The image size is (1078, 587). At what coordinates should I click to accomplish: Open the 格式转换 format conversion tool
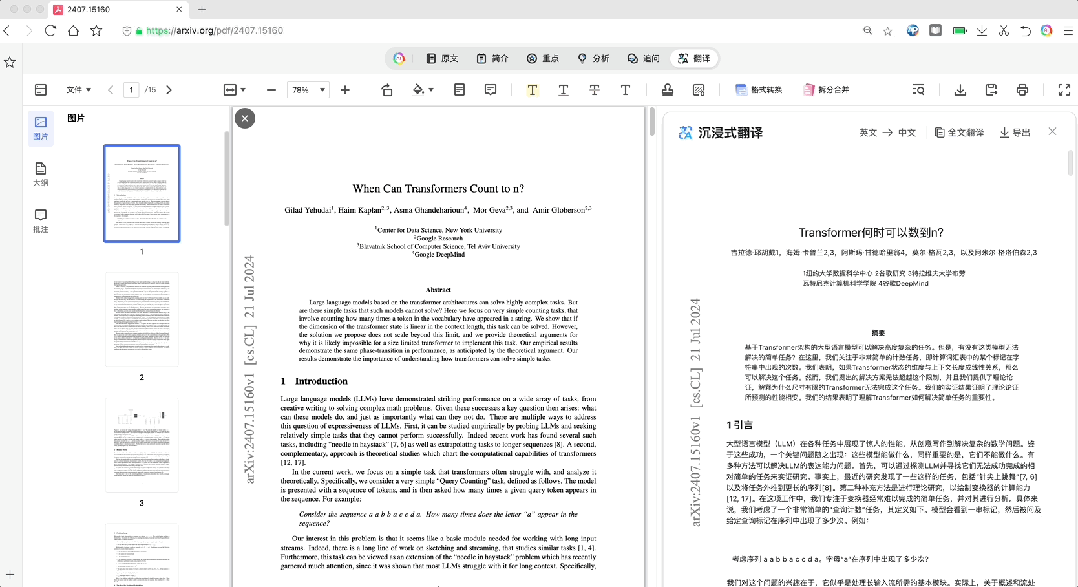click(x=758, y=89)
